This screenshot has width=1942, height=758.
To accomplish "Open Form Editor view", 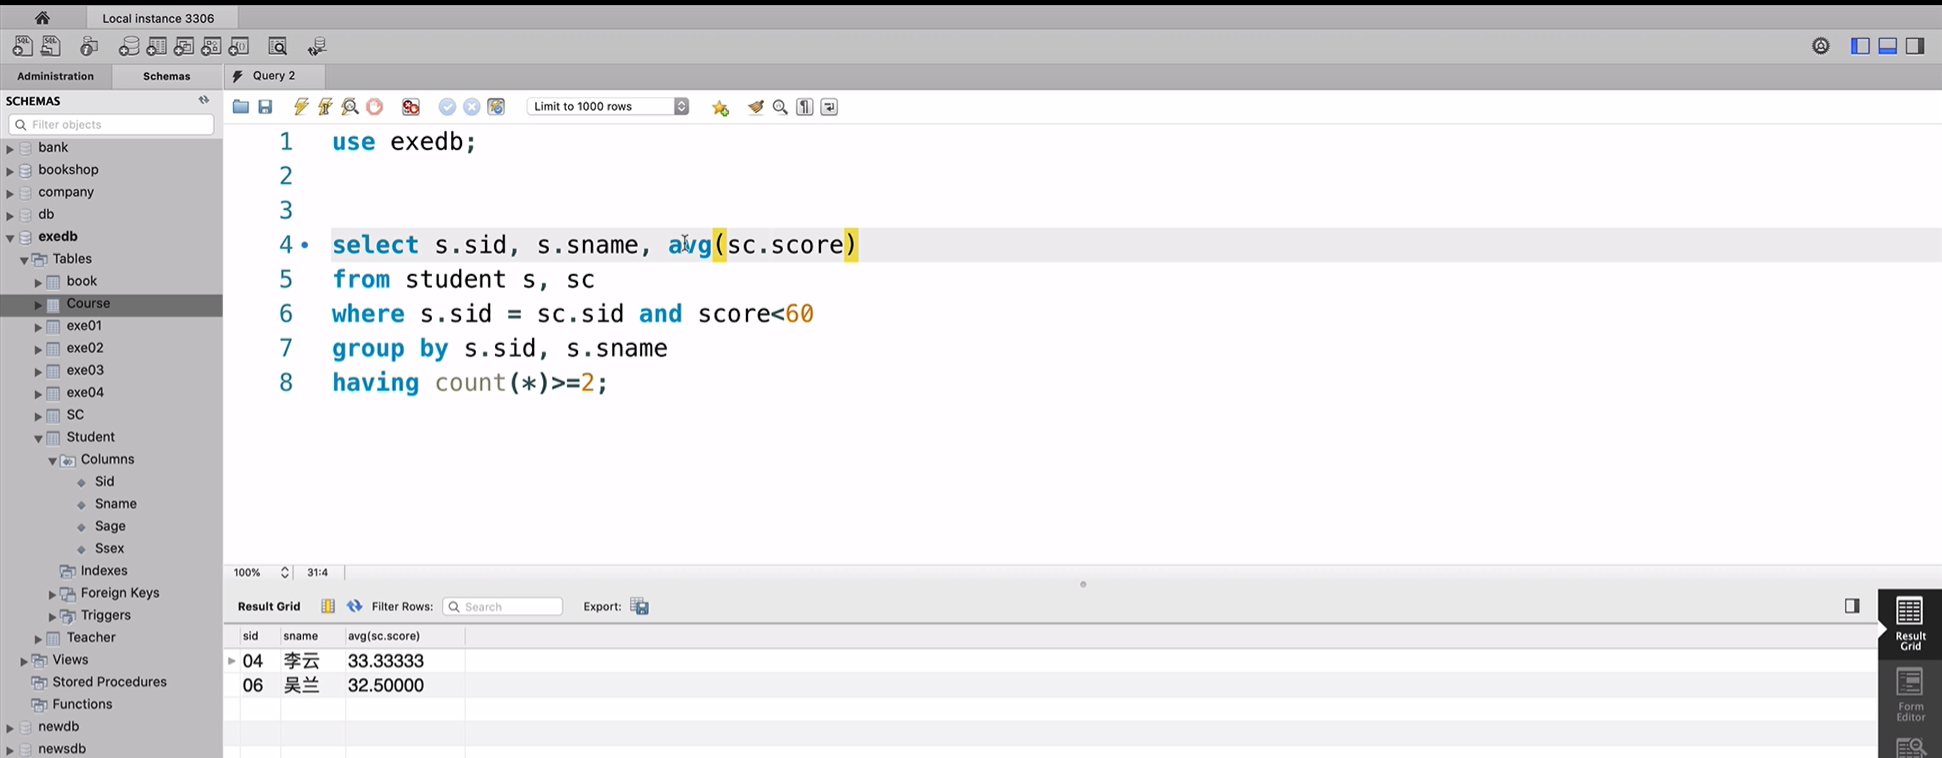I will tap(1910, 694).
